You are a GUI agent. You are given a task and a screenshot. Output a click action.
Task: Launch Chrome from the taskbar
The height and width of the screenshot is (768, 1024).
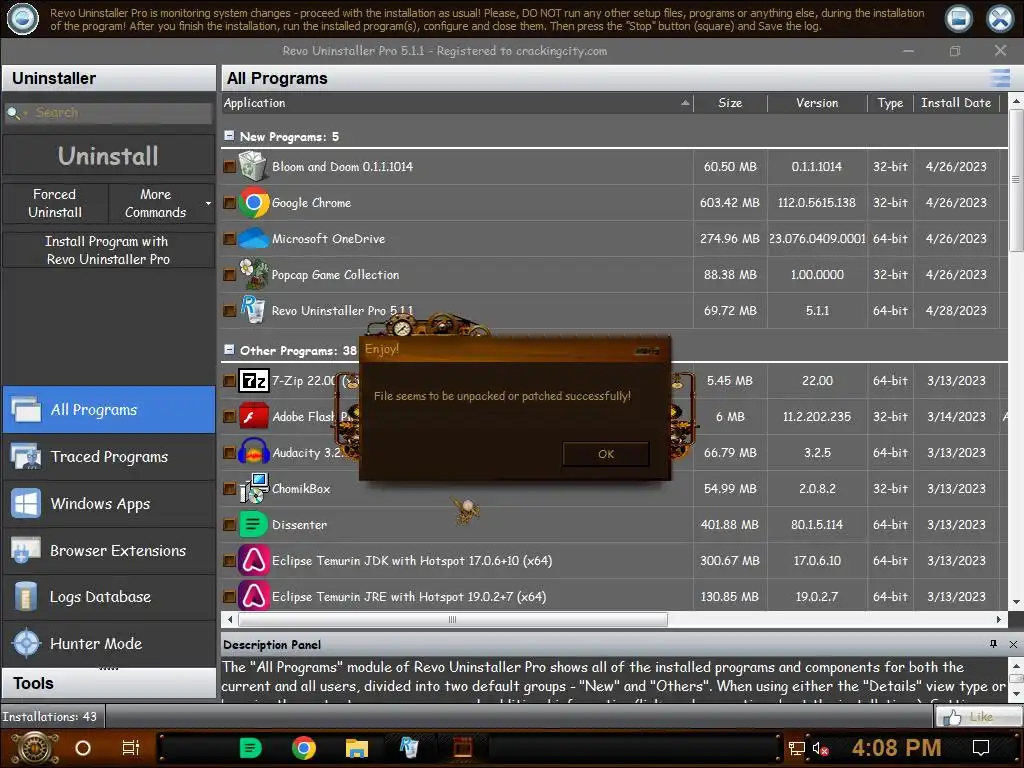[304, 748]
